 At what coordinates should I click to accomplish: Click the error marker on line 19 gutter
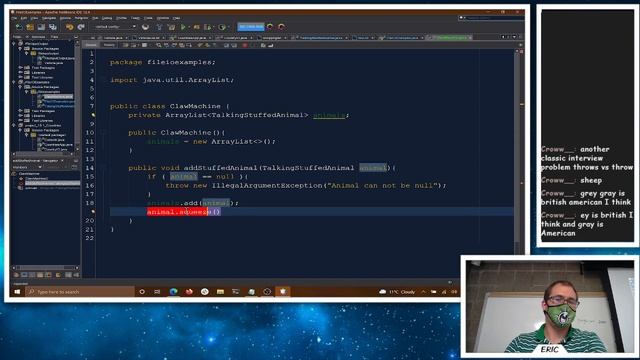coord(93,211)
